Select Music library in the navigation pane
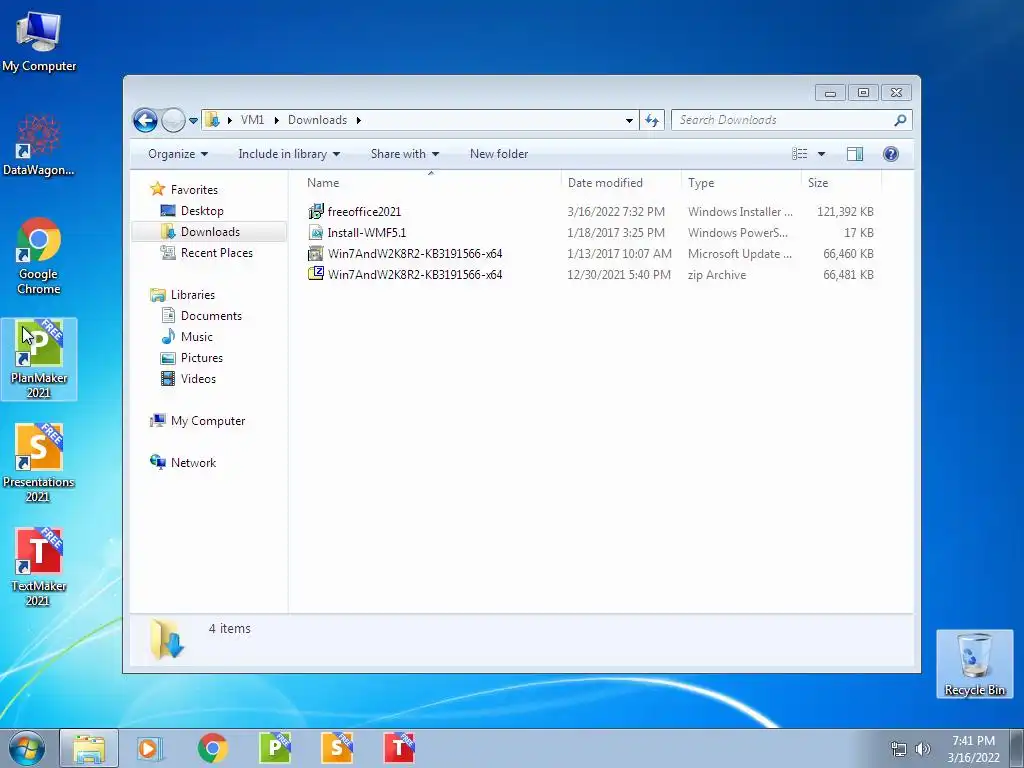Image resolution: width=1024 pixels, height=768 pixels. [x=197, y=337]
